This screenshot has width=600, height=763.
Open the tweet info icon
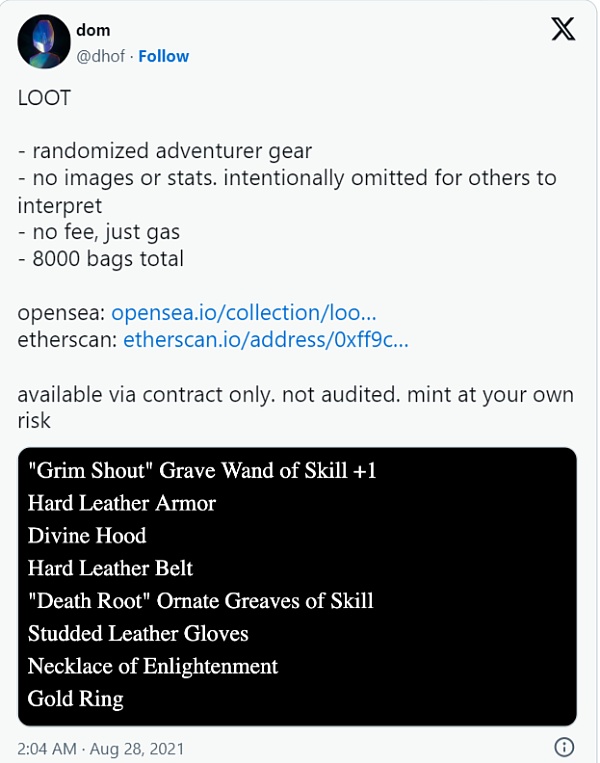click(x=563, y=746)
